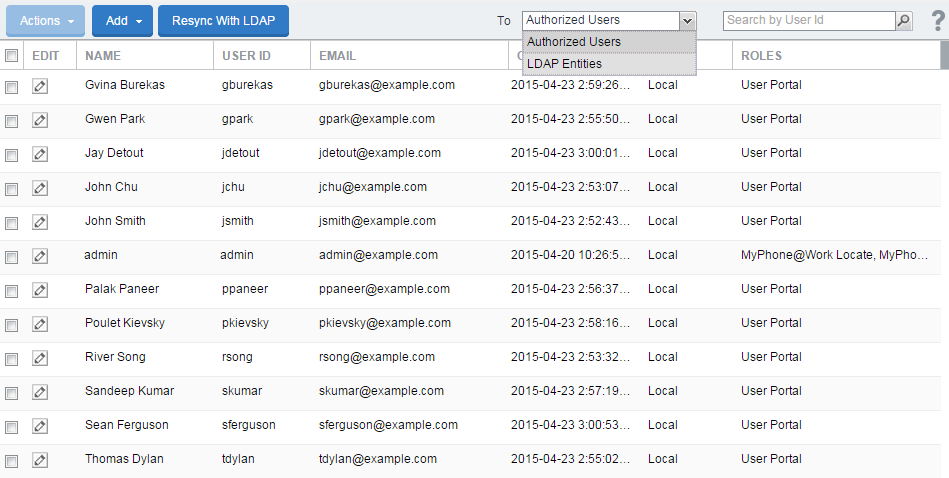This screenshot has width=949, height=478.
Task: Click Local value in River Song row
Action: tap(663, 357)
